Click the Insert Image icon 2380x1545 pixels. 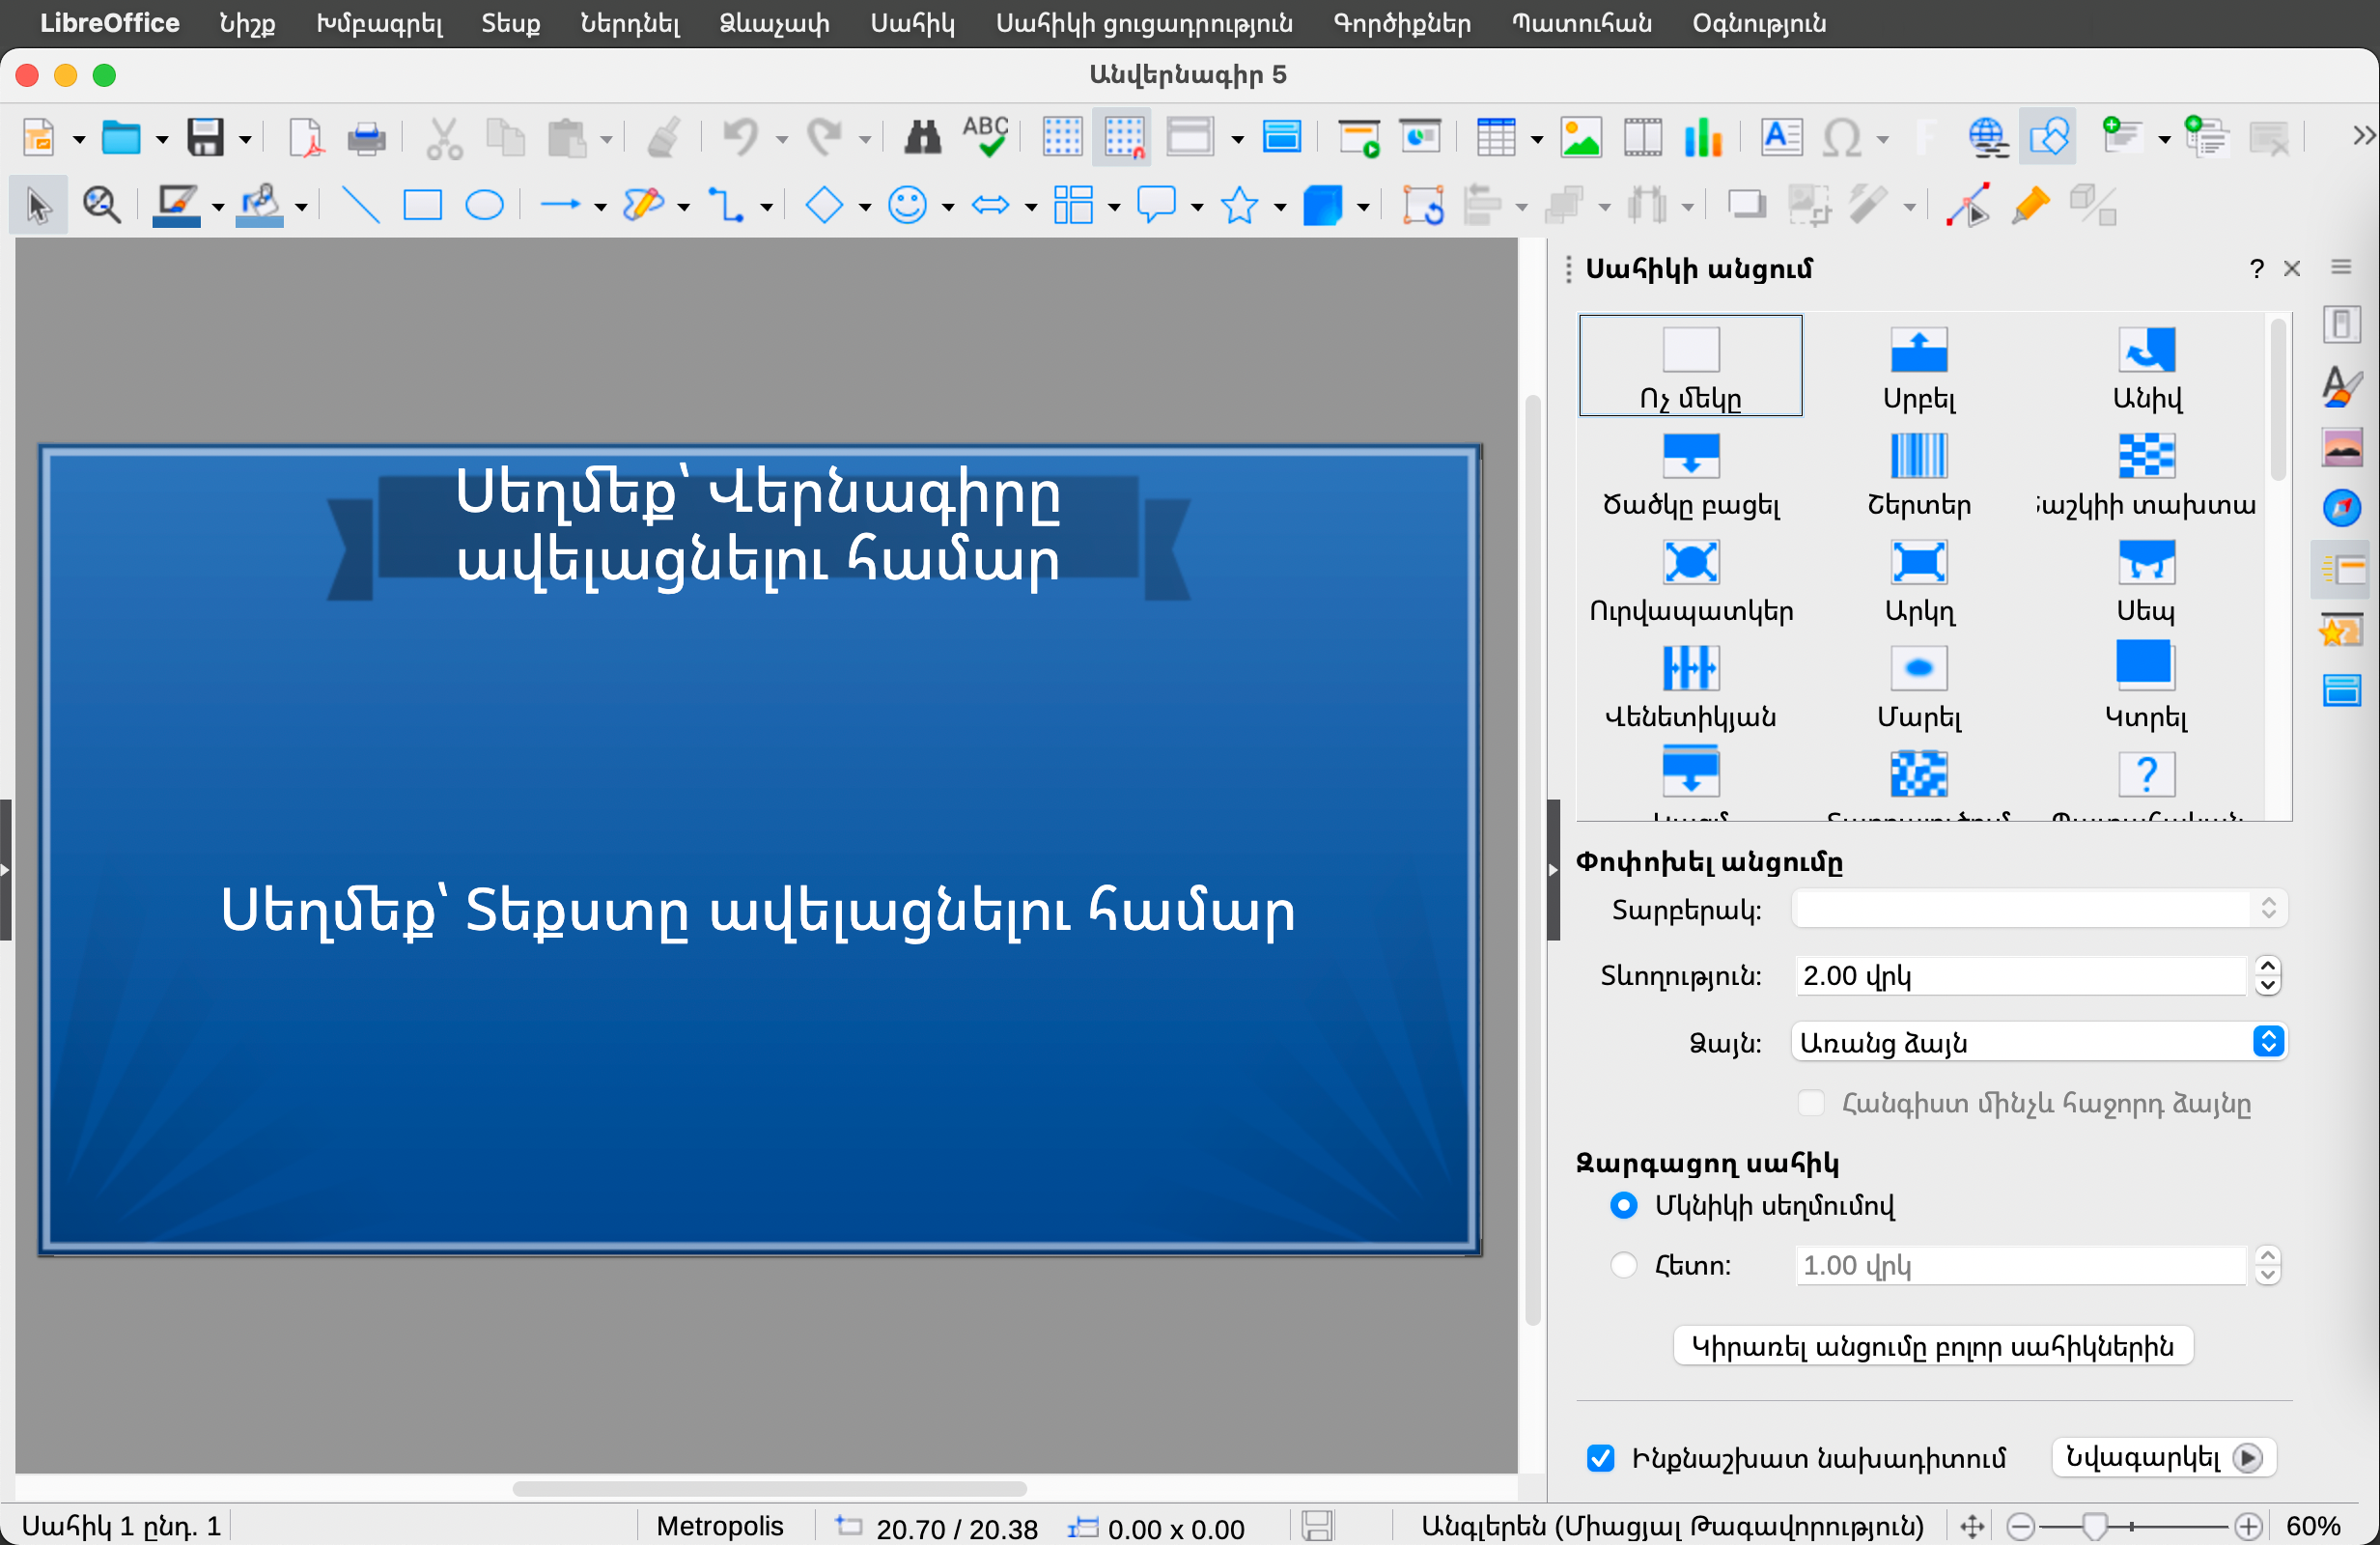[x=1580, y=136]
